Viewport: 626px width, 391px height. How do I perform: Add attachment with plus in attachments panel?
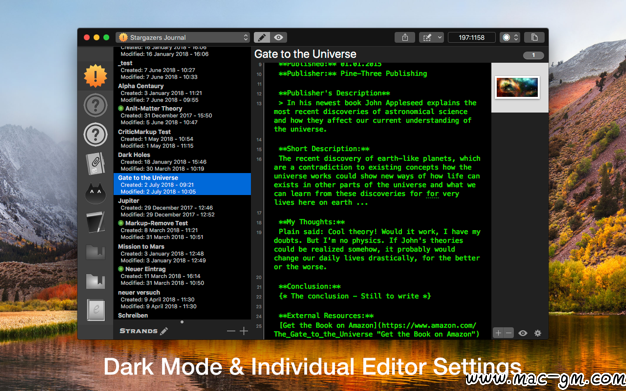click(x=498, y=333)
